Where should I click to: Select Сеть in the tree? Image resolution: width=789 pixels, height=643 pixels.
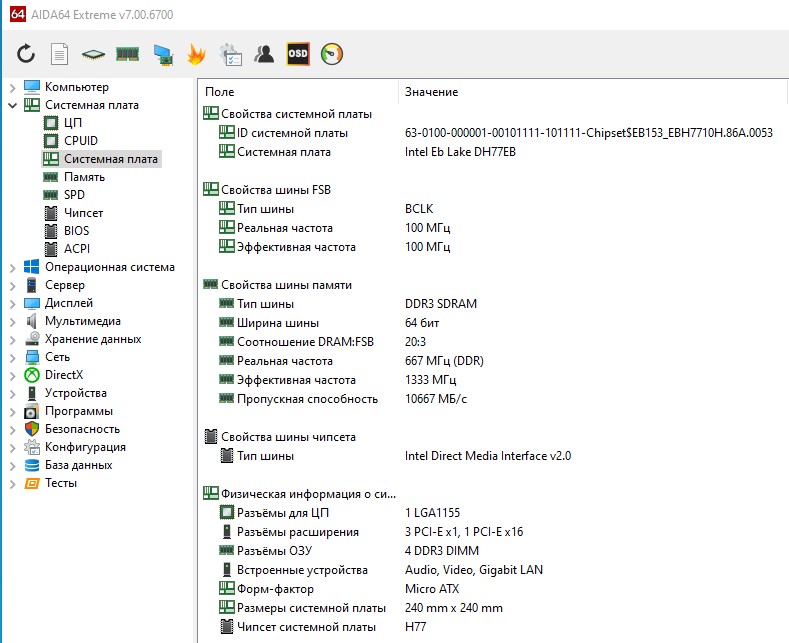57,357
